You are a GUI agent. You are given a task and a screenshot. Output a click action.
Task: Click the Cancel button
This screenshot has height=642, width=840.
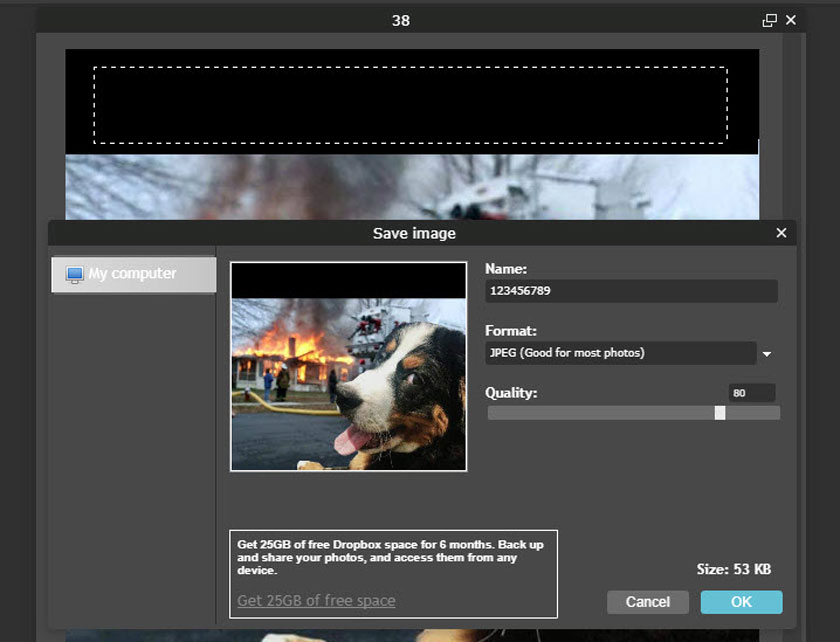pos(648,602)
